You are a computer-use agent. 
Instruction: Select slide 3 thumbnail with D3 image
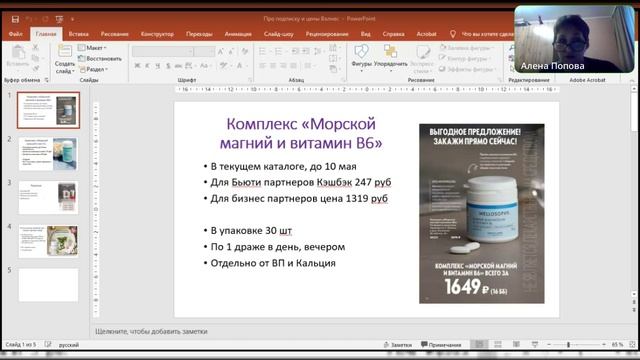tap(48, 198)
